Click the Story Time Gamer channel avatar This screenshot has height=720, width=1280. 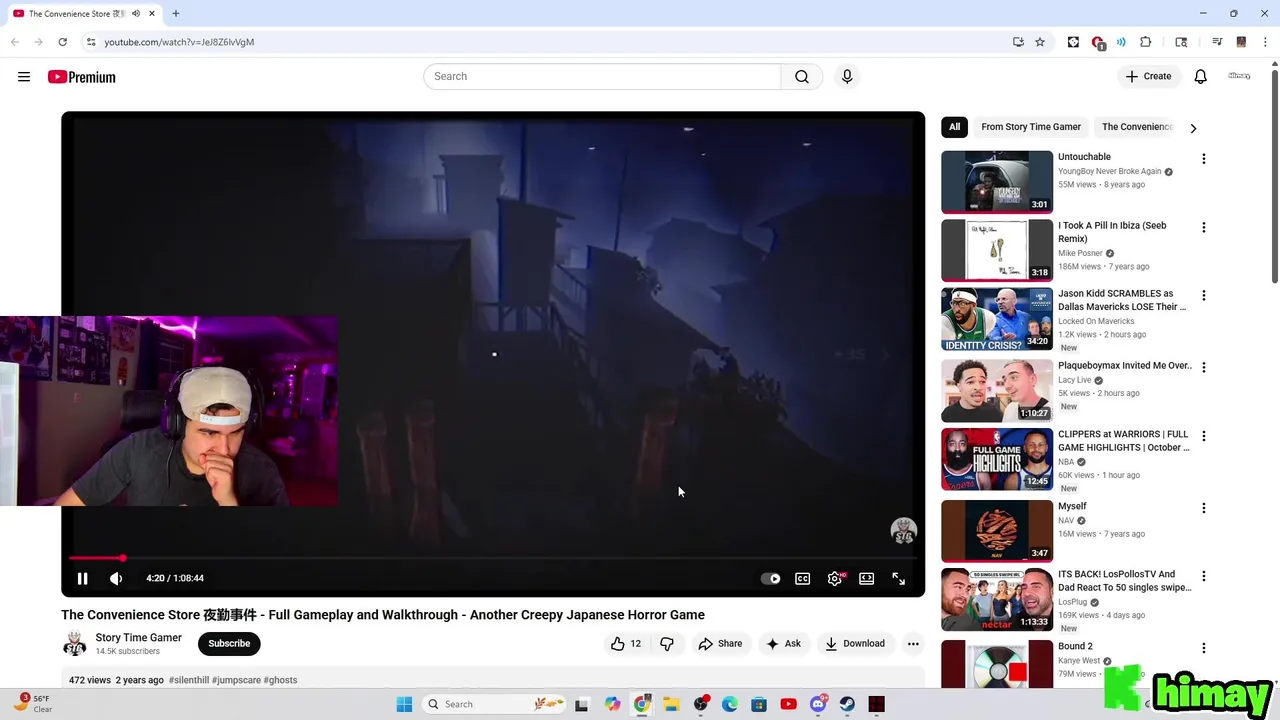pos(75,644)
